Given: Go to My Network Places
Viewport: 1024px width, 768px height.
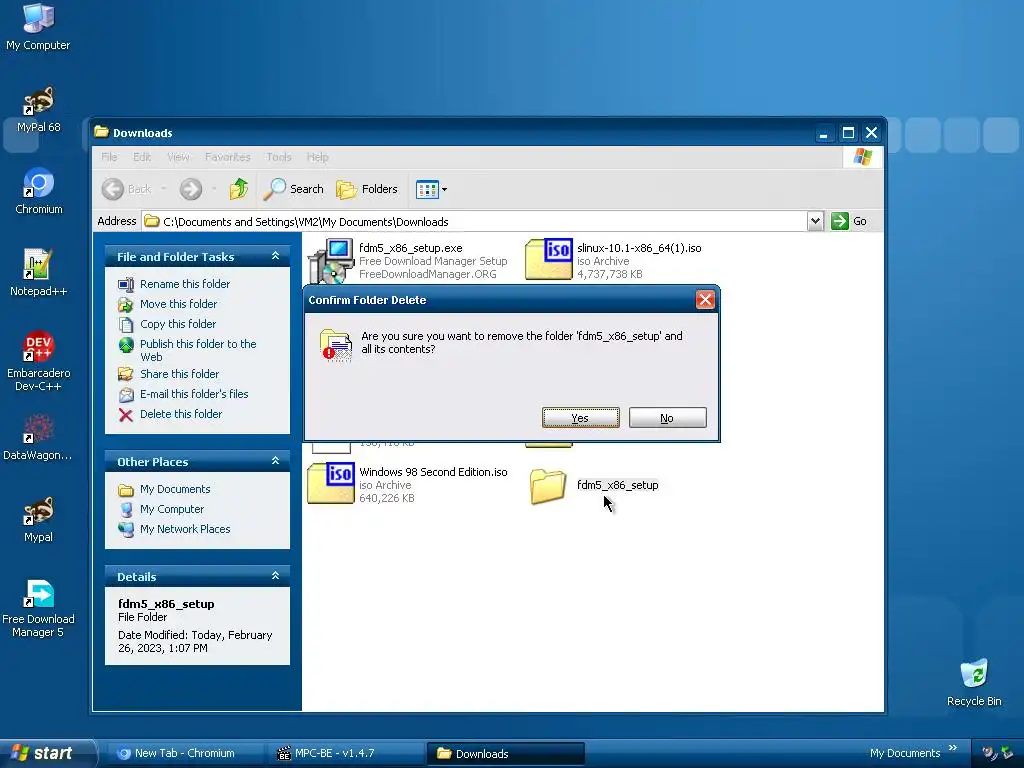Looking at the screenshot, I should point(185,529).
